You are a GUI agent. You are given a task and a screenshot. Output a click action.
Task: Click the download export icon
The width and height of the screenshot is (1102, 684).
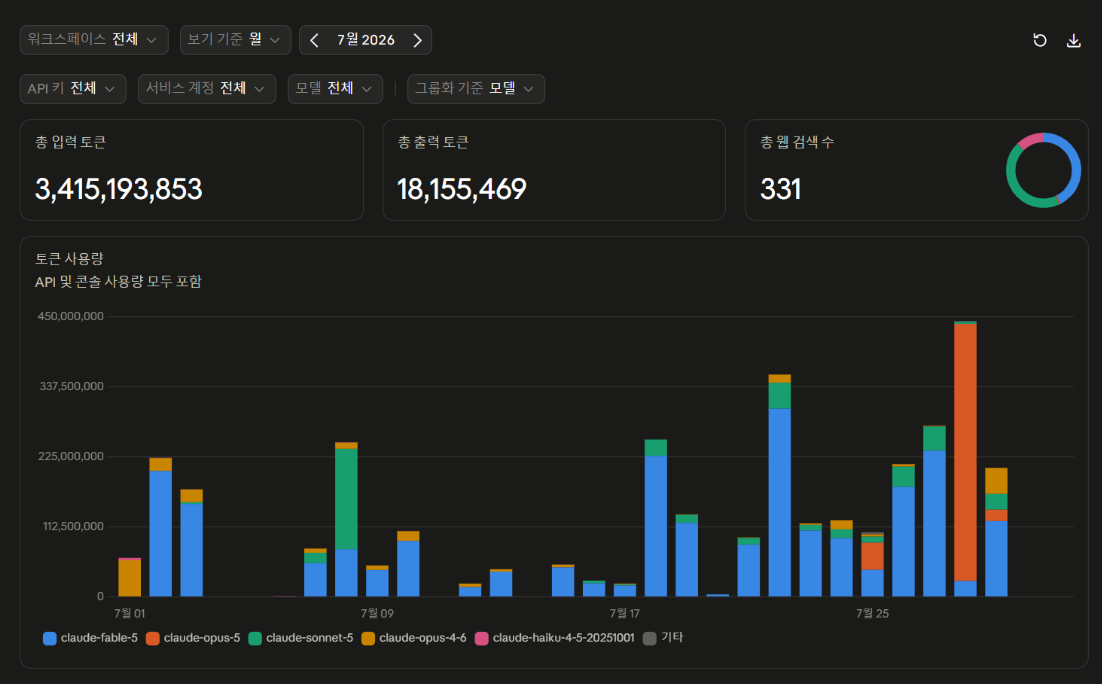[x=1073, y=40]
